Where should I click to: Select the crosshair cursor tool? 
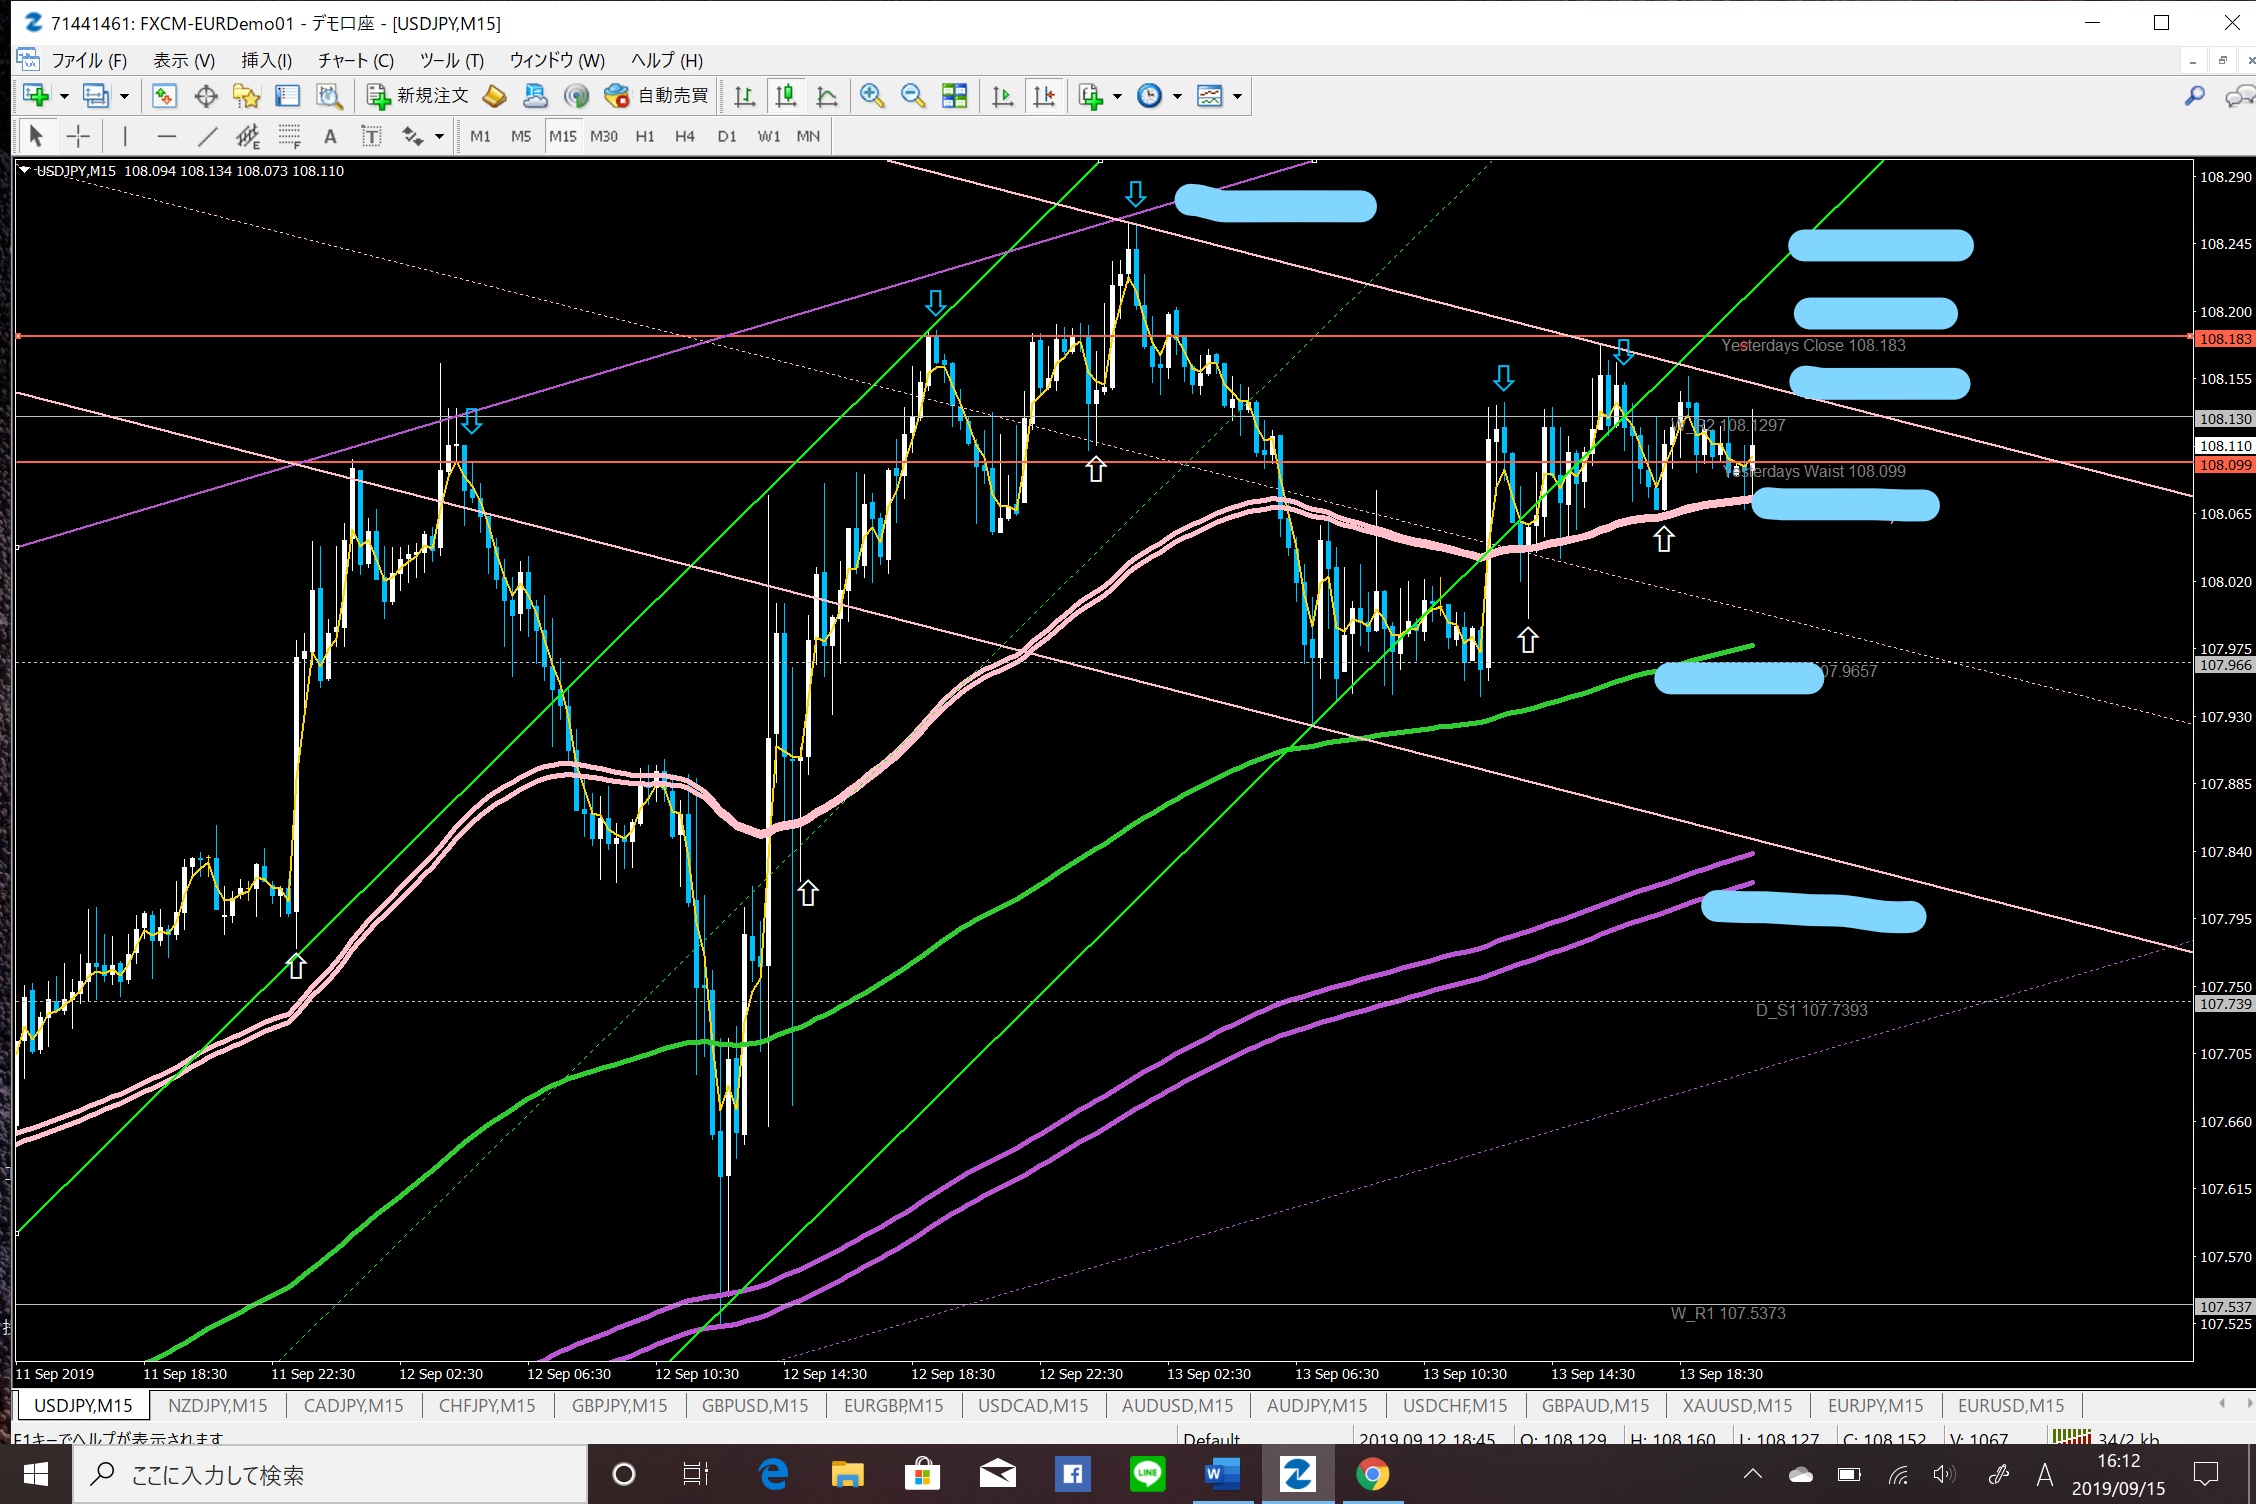click(x=78, y=136)
